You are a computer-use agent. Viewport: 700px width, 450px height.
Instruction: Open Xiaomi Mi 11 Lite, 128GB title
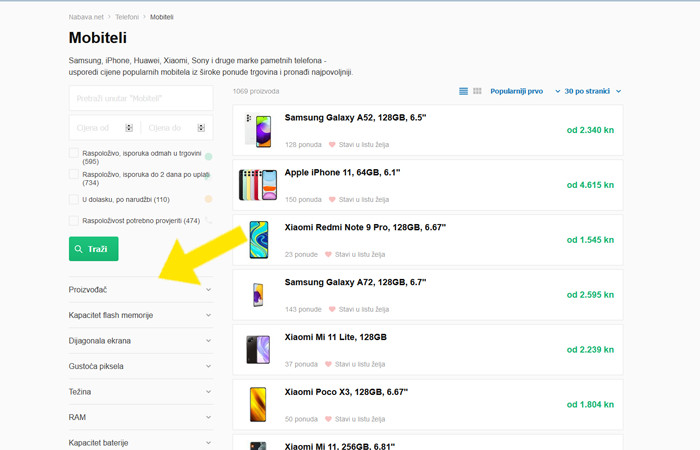[x=336, y=337]
